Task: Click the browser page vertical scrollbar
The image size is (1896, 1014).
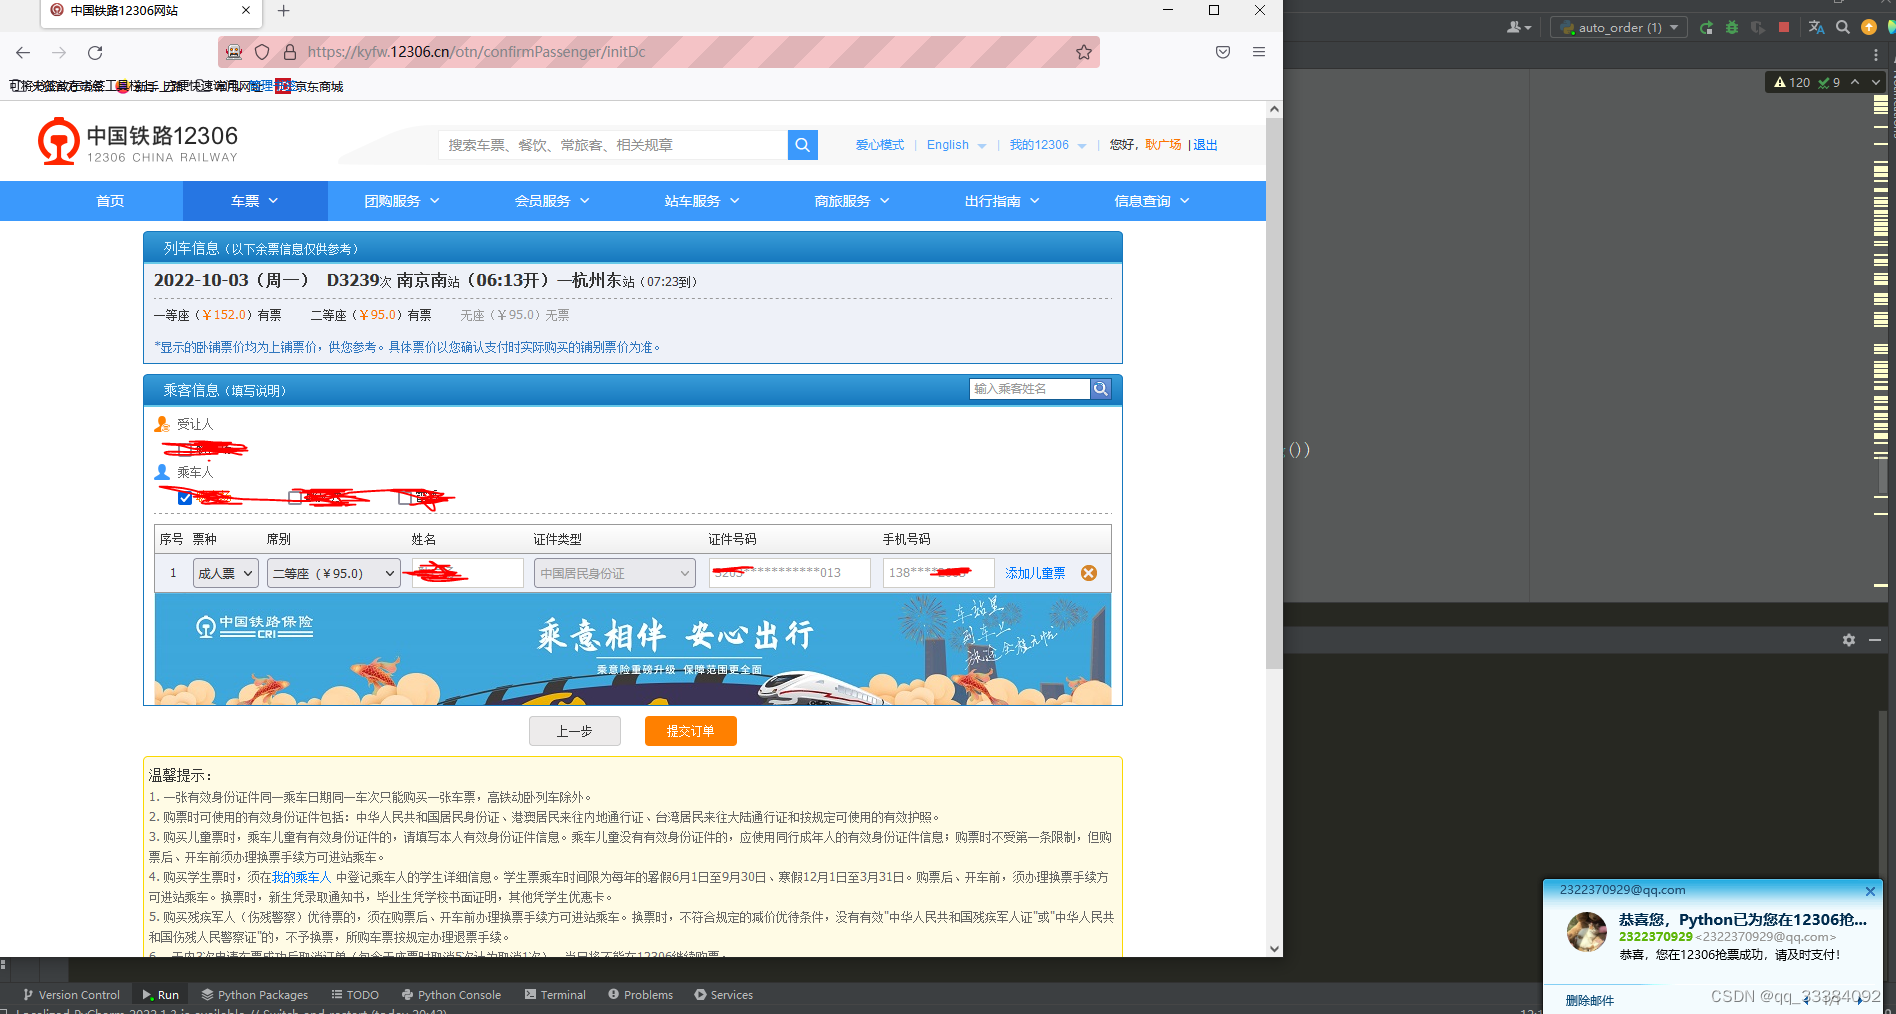Action: 1274,393
